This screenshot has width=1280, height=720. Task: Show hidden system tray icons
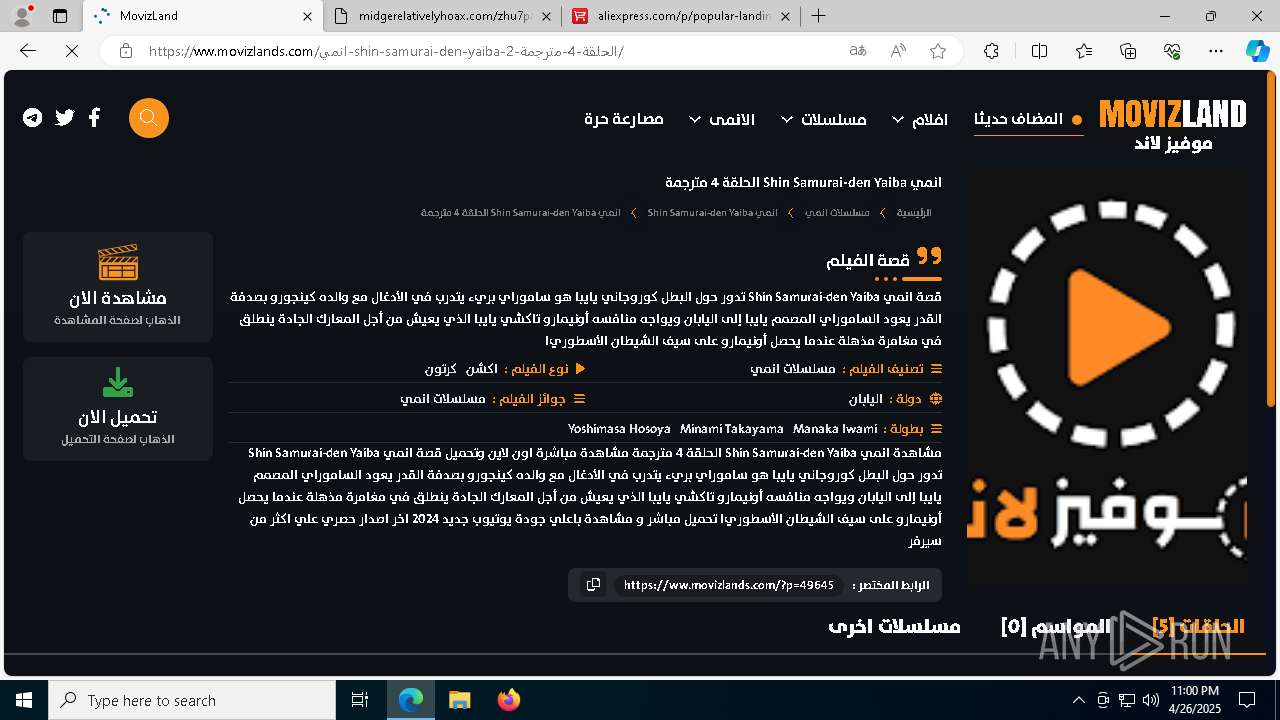1078,700
